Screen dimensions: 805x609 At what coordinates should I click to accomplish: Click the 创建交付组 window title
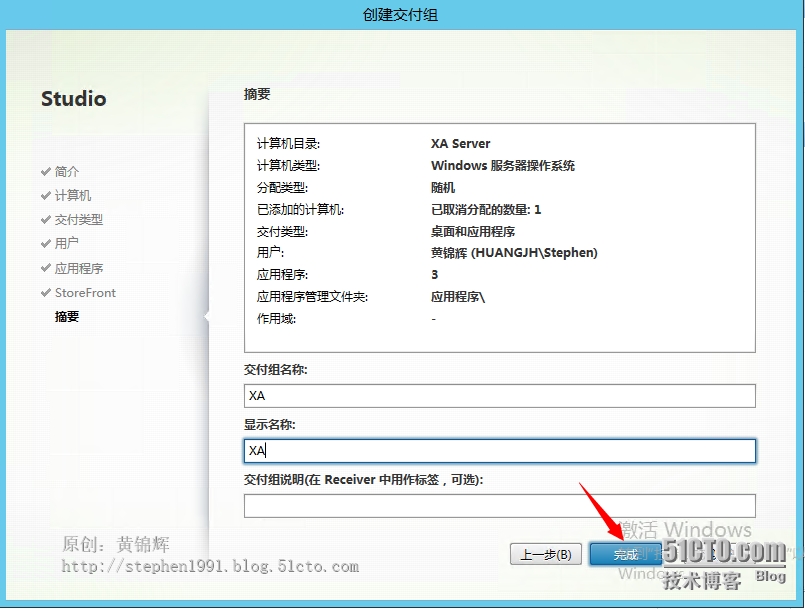coord(400,14)
